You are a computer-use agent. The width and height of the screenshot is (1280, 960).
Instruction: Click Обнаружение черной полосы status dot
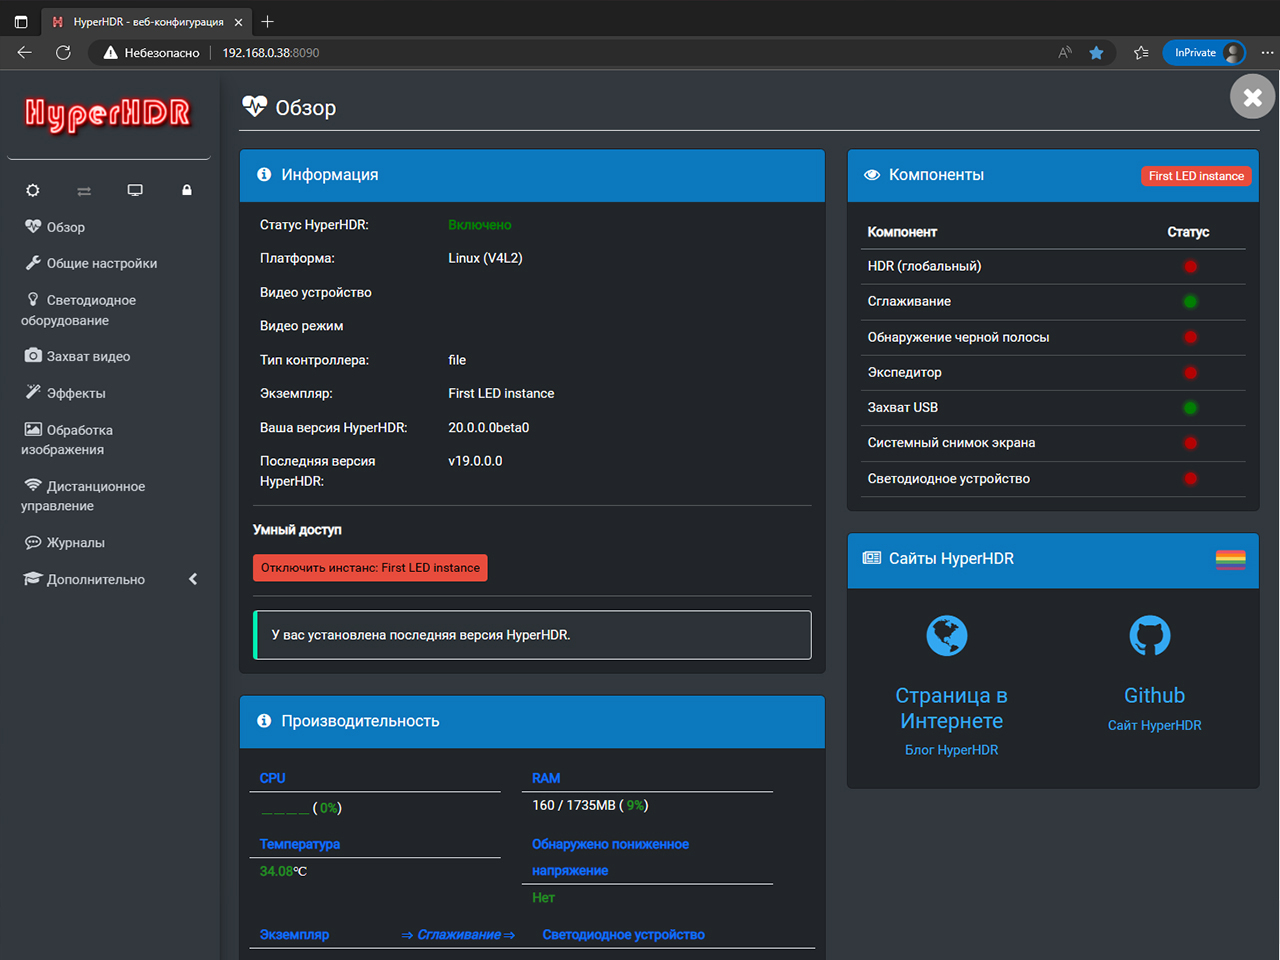pos(1190,337)
